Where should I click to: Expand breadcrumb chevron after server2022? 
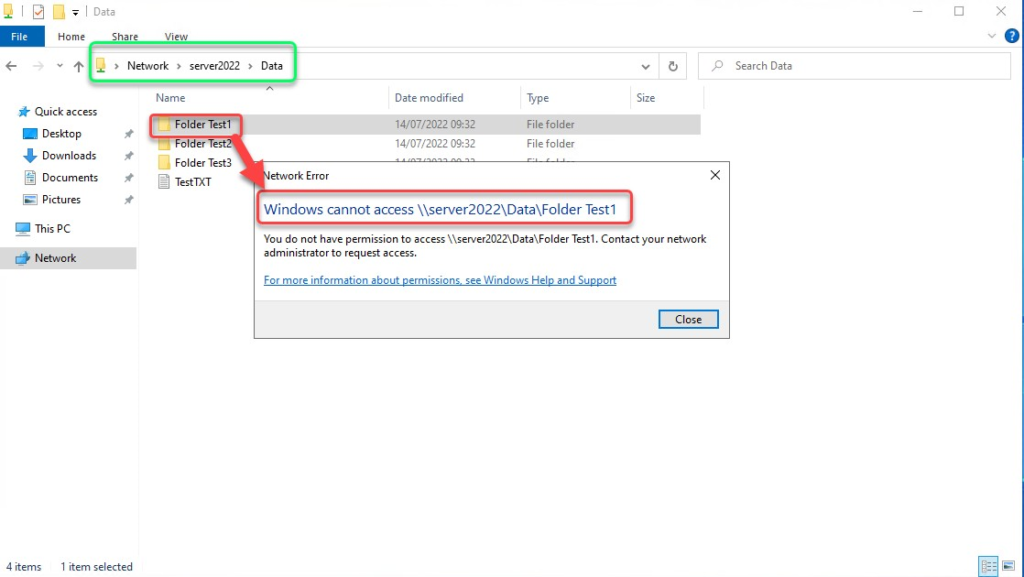pyautogui.click(x=250, y=66)
